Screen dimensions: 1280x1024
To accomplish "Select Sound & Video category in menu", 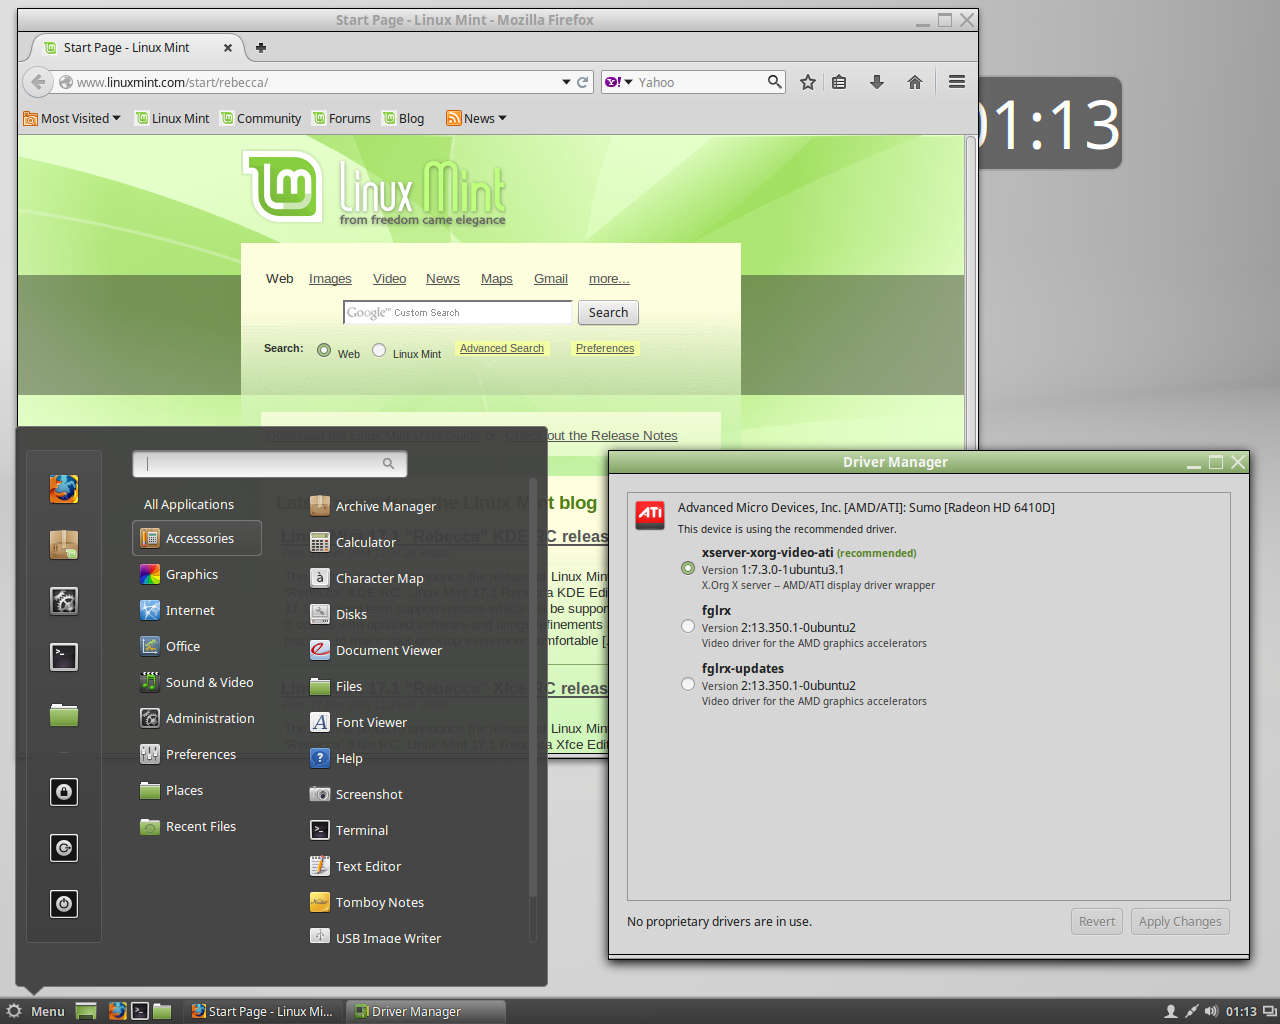I will point(197,682).
